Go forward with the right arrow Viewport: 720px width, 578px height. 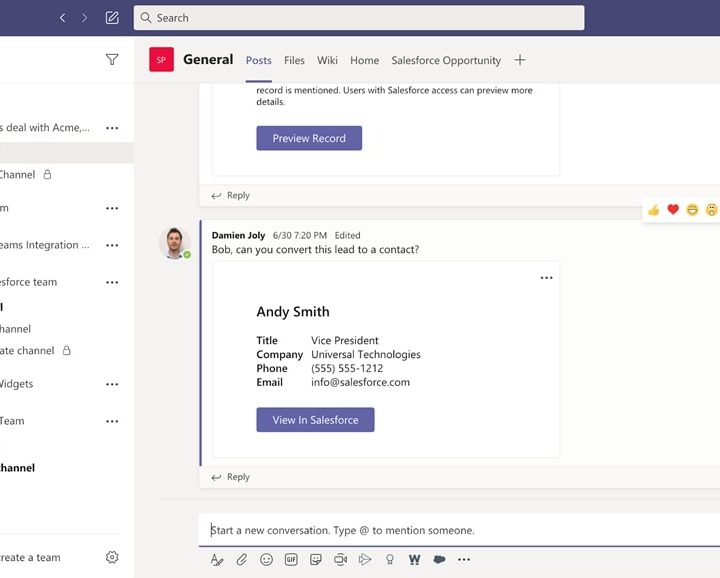click(x=84, y=18)
